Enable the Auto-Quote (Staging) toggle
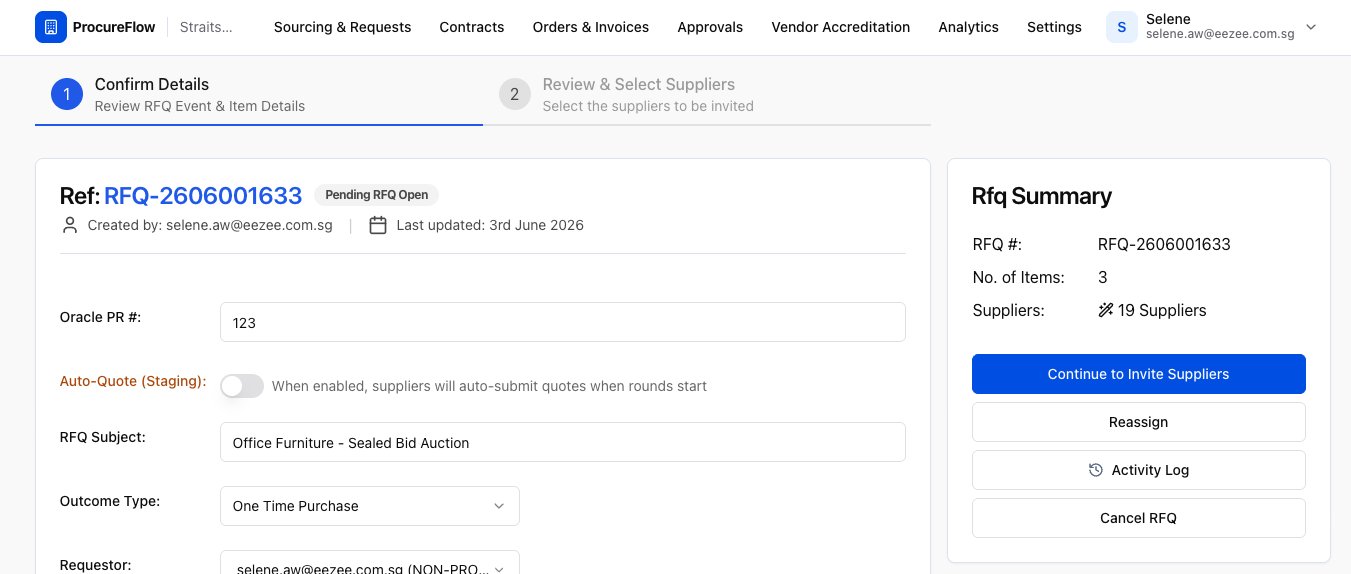 click(242, 386)
